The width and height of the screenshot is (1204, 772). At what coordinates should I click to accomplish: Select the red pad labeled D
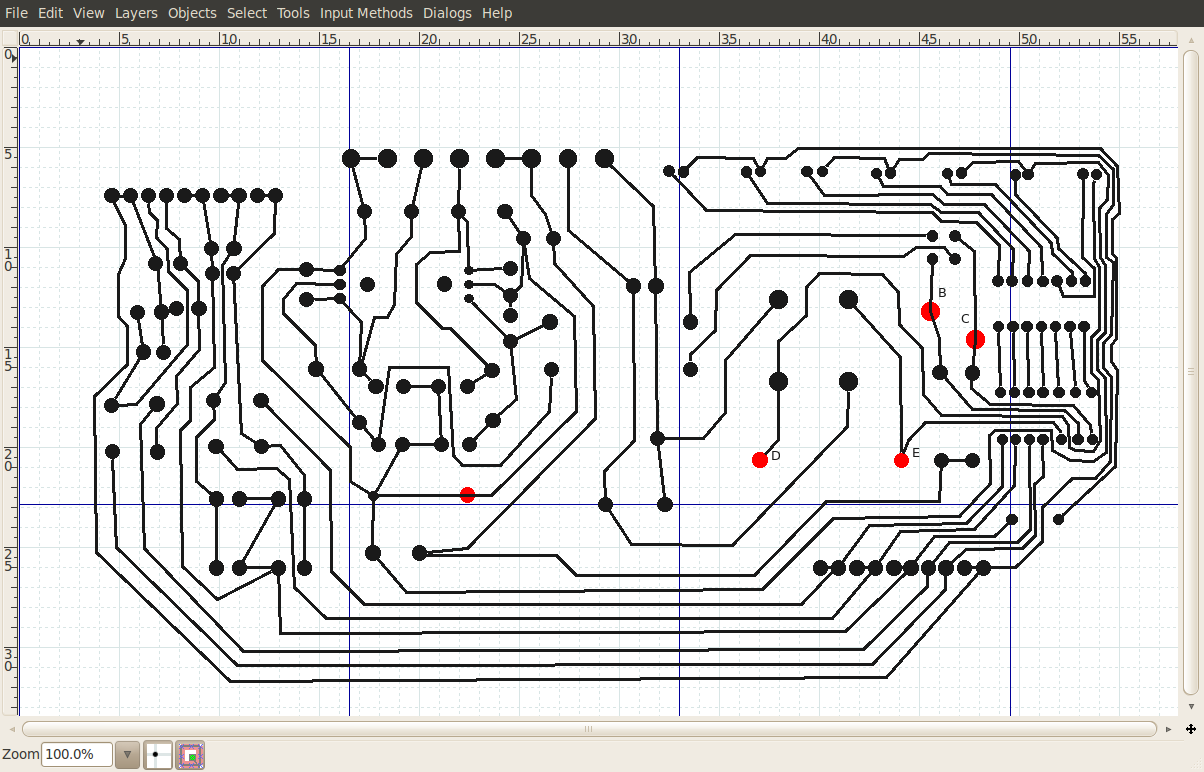[760, 460]
